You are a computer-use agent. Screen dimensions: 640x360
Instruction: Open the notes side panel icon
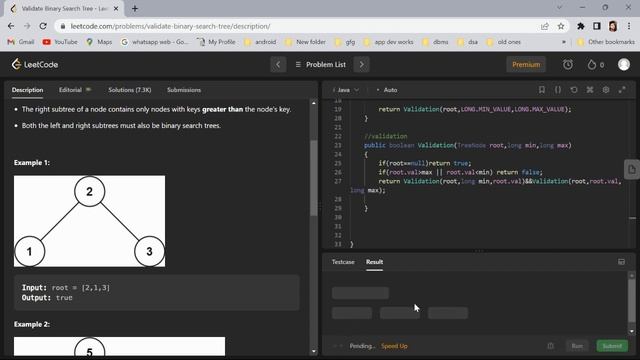click(632, 169)
